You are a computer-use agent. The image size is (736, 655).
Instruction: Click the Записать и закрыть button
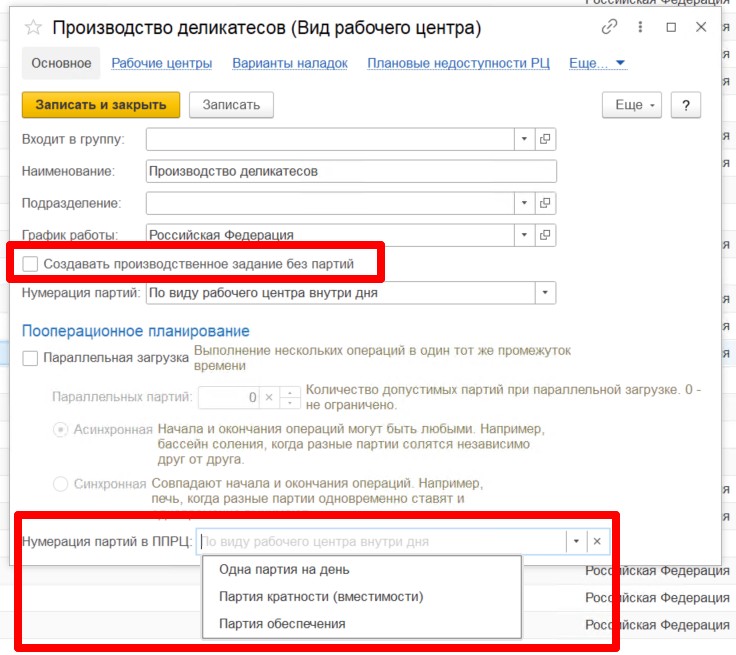click(101, 104)
